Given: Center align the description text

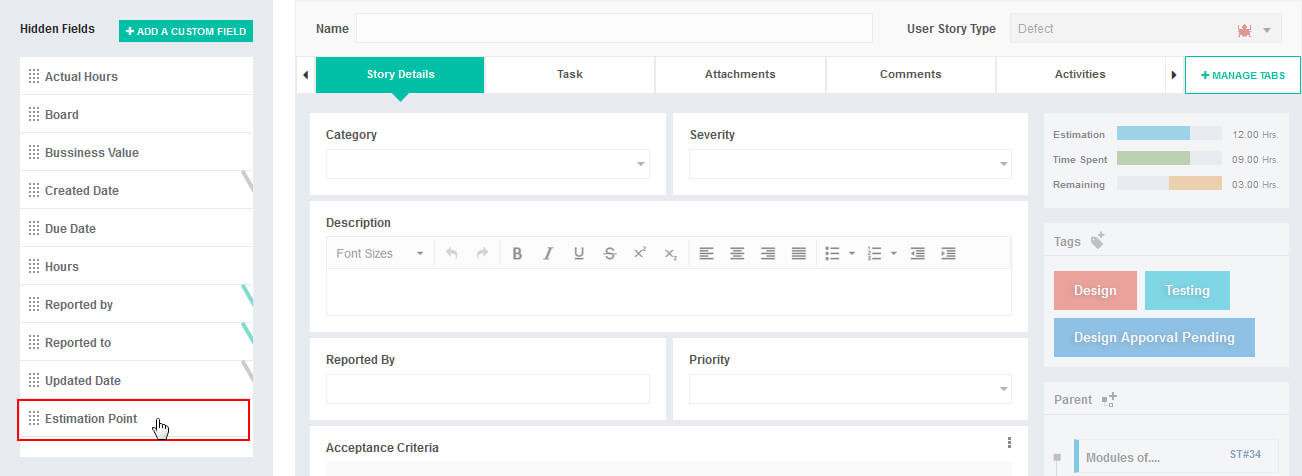Looking at the screenshot, I should [x=737, y=254].
